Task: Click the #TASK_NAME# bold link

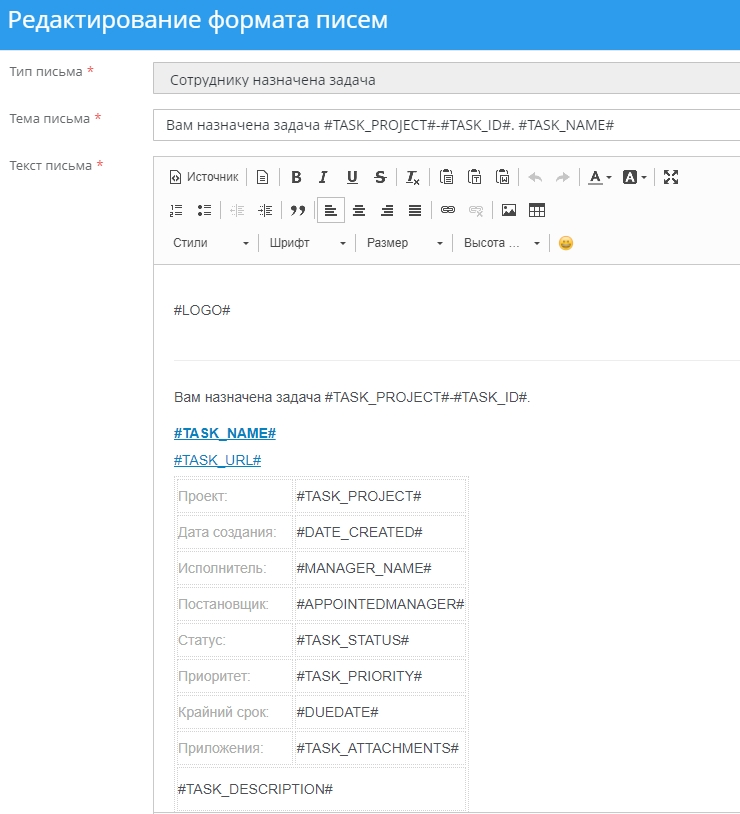Action: pyautogui.click(x=224, y=433)
